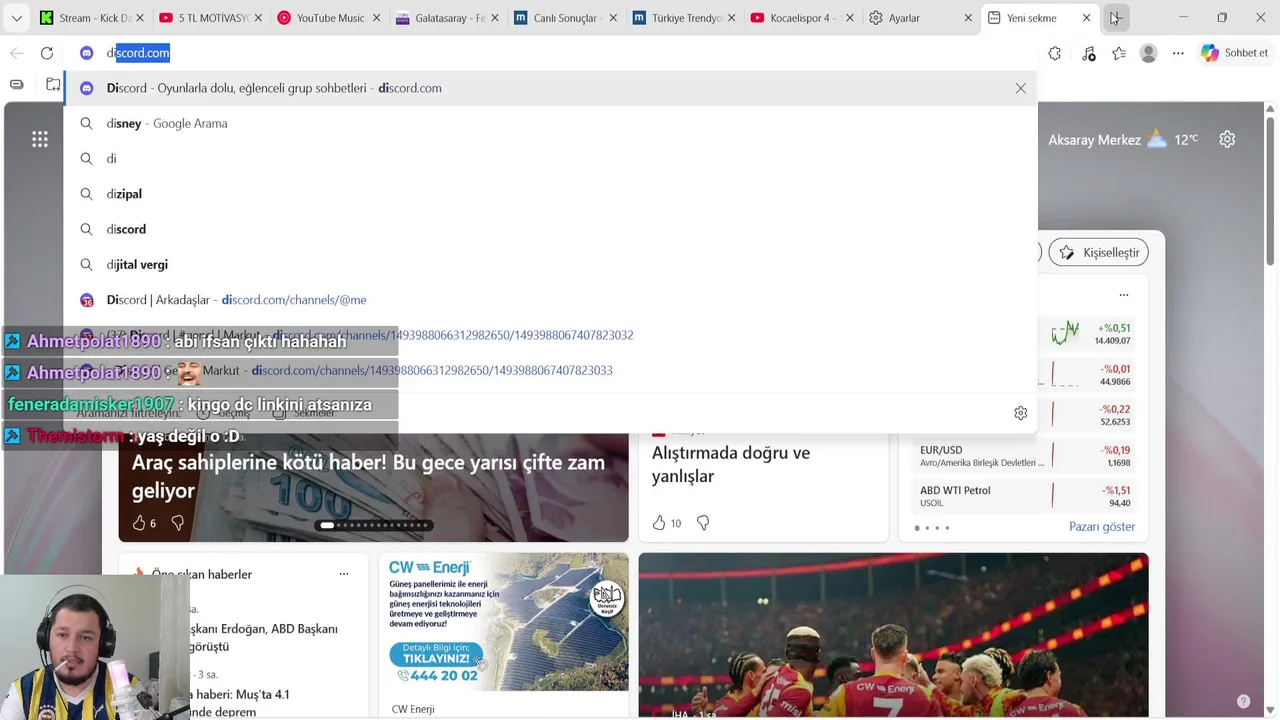
Task: Open a new tab with plus button
Action: (1116, 18)
